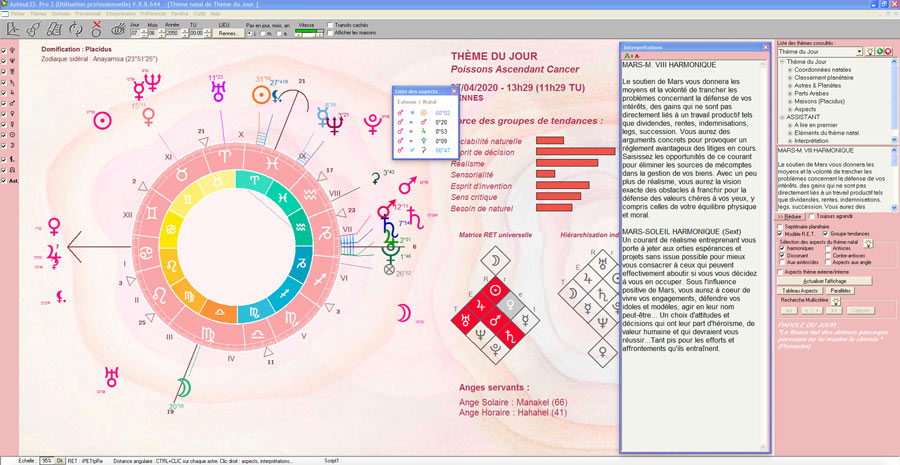This screenshot has width=900, height=465.
Task: Click the hand-shaped icon in the toolbar
Action: (x=34, y=29)
